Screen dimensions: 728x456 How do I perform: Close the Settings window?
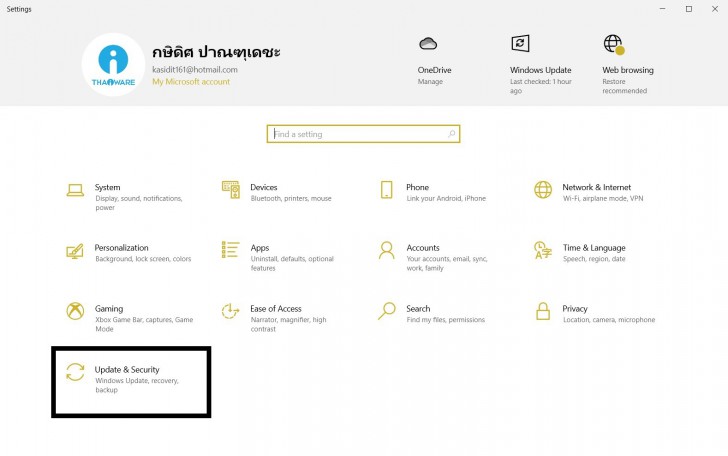click(715, 9)
